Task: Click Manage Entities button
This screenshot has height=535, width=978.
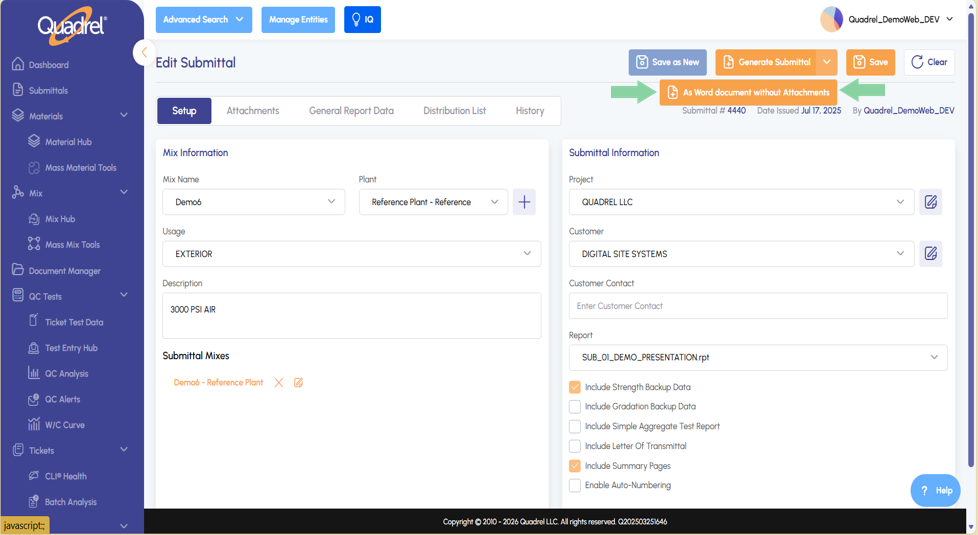Action: [298, 19]
